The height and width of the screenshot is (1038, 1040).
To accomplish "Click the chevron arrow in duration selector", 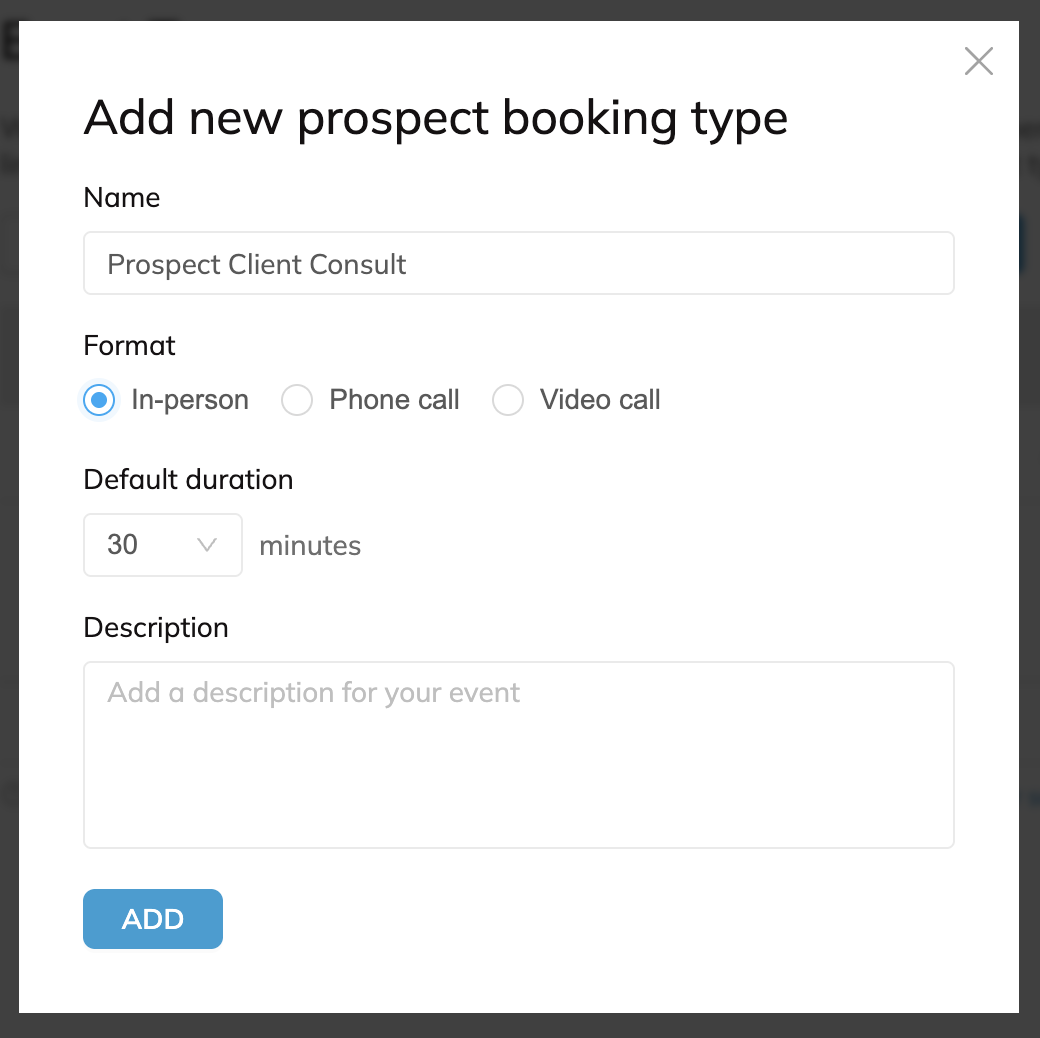I will pyautogui.click(x=207, y=545).
